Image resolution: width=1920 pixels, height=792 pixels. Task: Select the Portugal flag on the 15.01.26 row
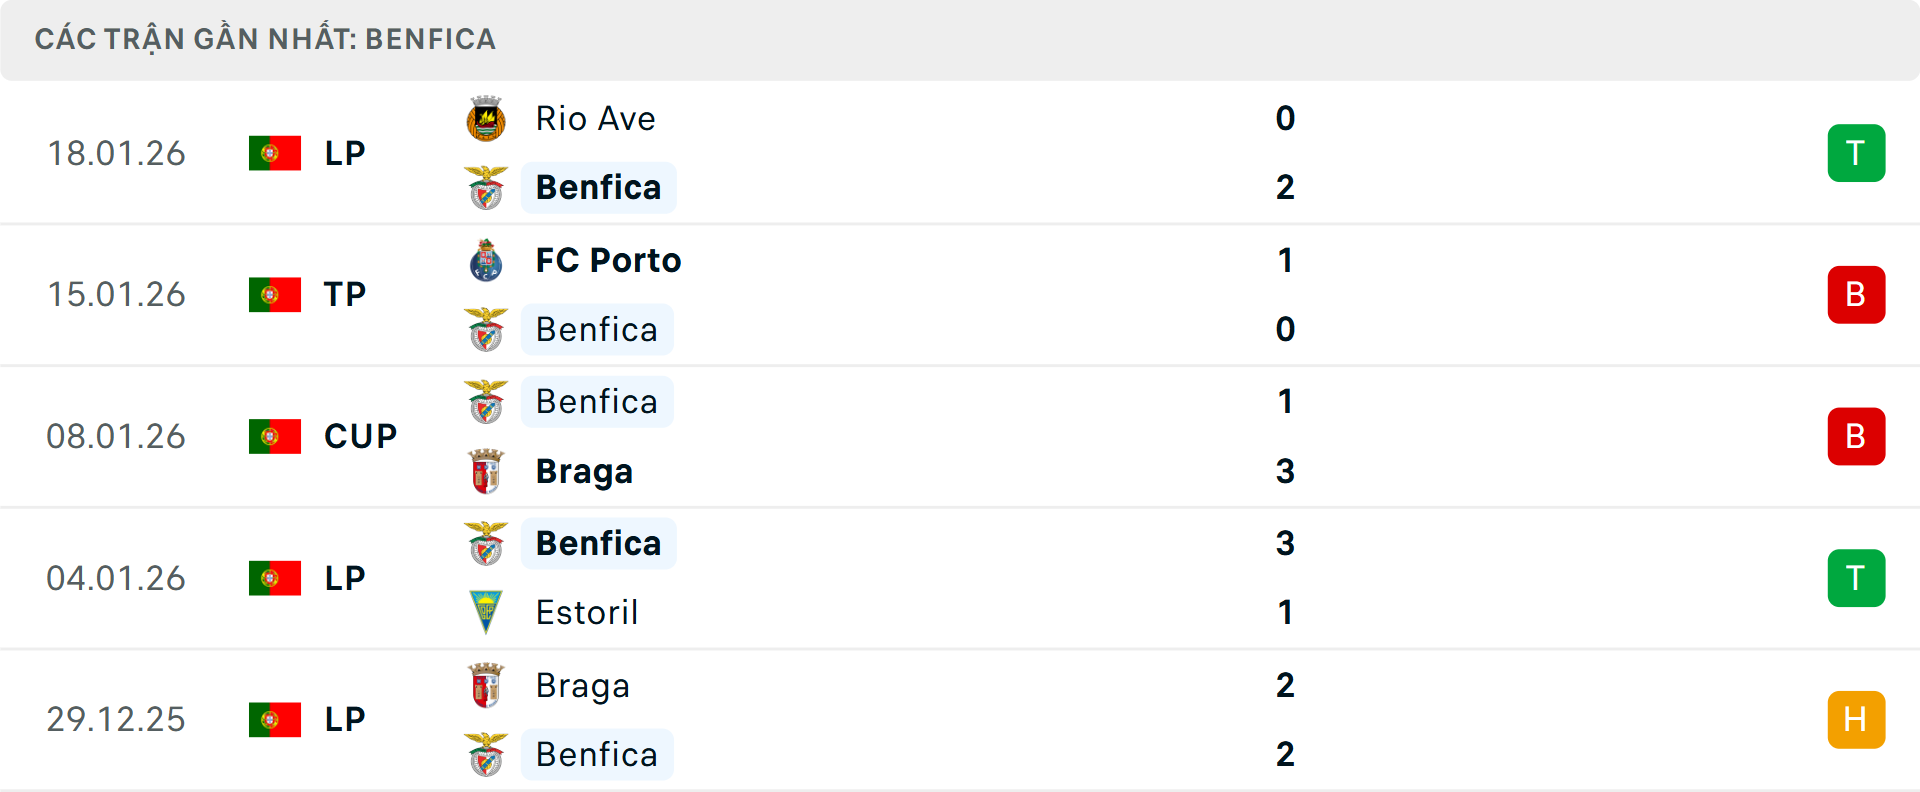coord(273,294)
